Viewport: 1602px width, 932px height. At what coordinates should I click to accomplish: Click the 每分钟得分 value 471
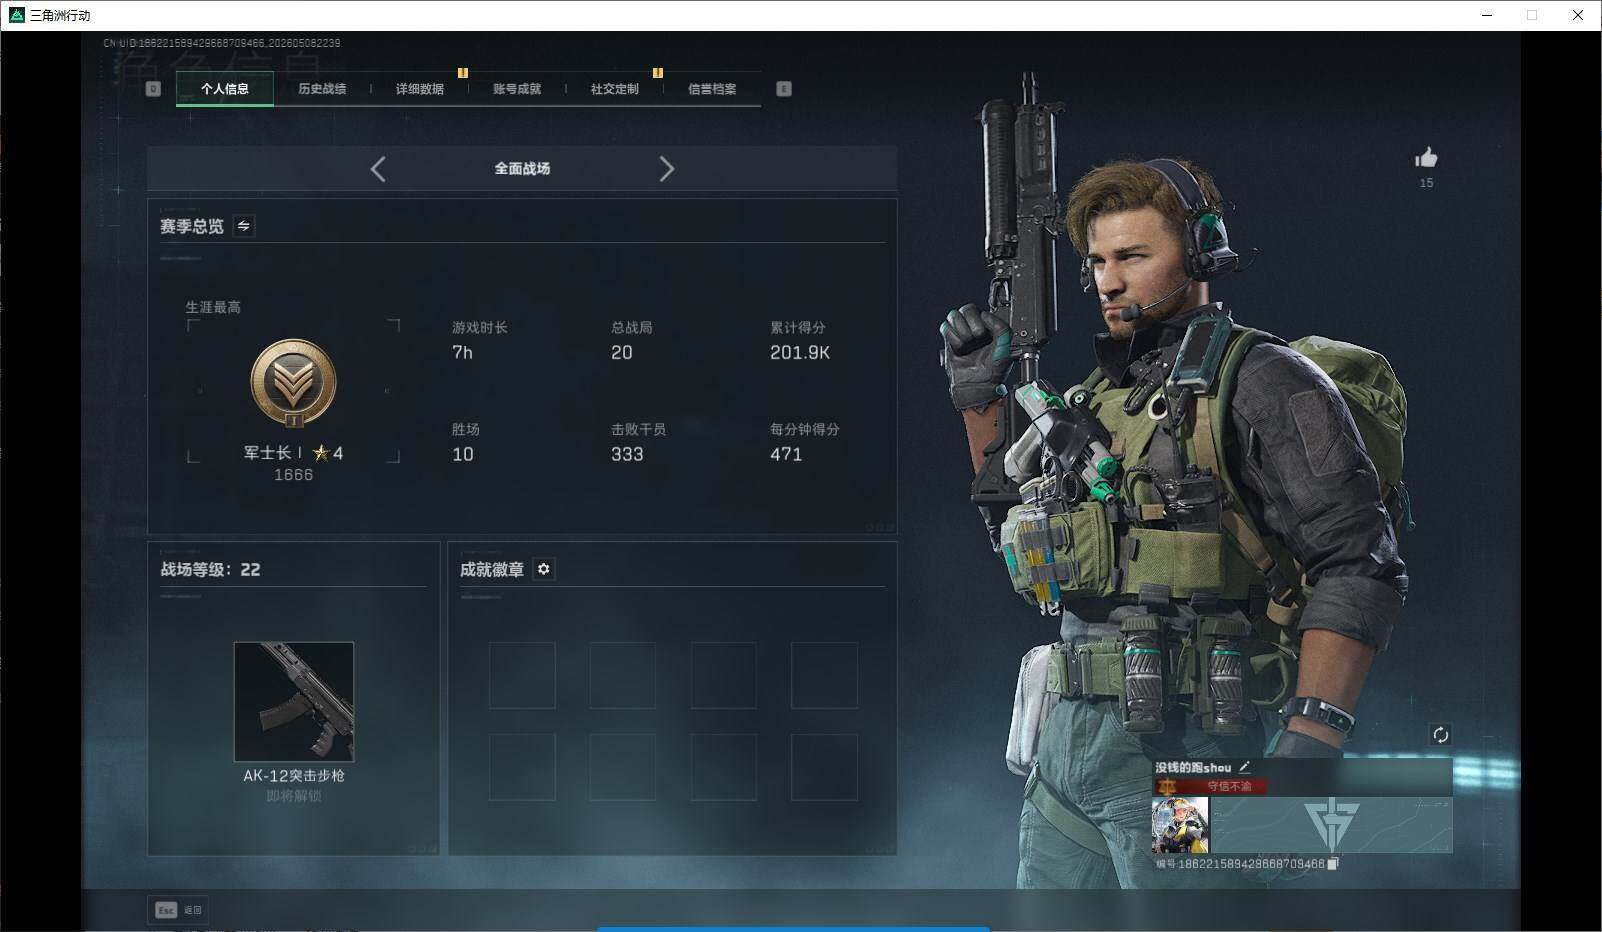click(786, 454)
